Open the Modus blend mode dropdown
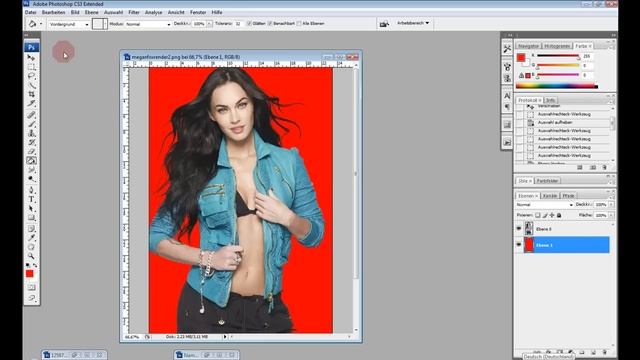640x360 pixels. (x=148, y=24)
